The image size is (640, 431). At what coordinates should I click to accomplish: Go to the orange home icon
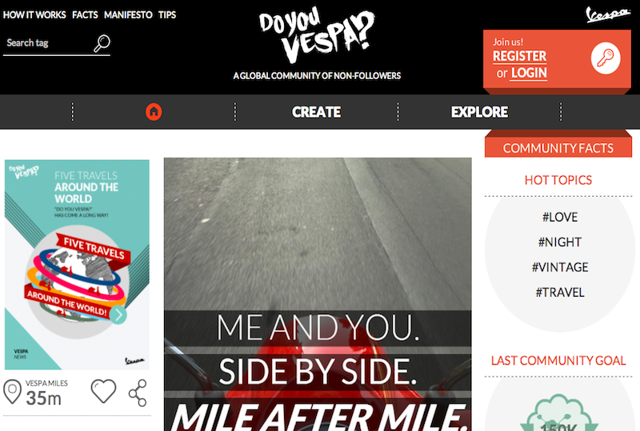pos(154,112)
